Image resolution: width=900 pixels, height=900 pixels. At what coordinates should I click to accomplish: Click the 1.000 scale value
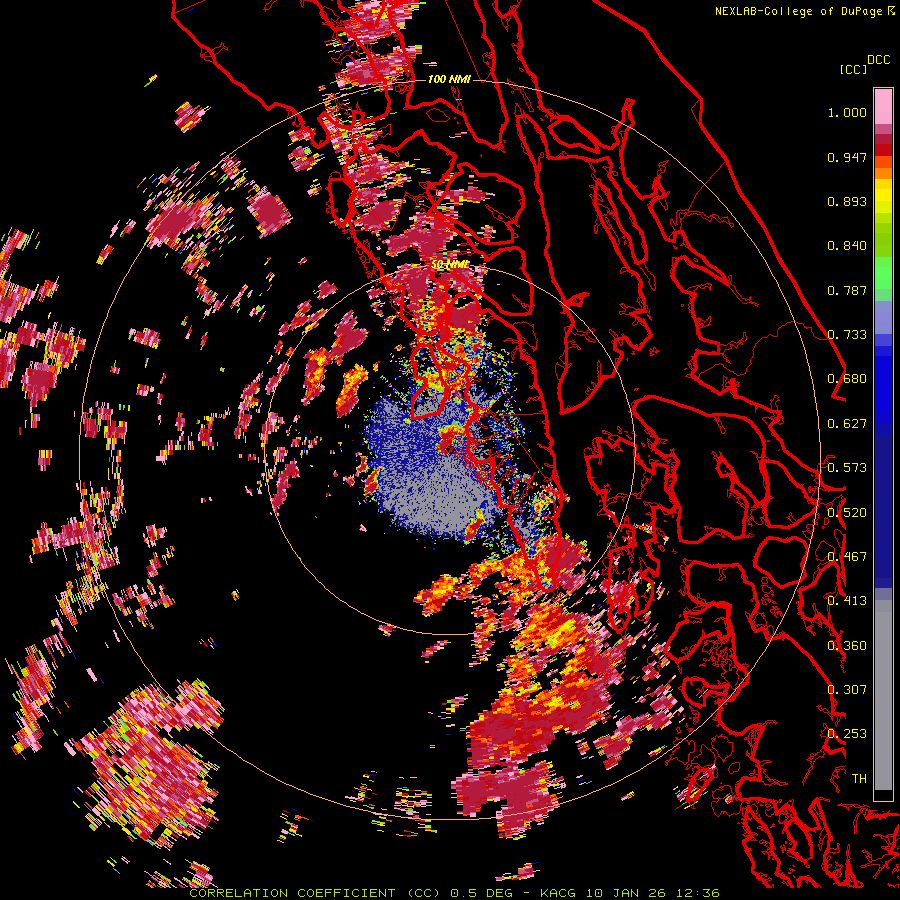pos(847,112)
